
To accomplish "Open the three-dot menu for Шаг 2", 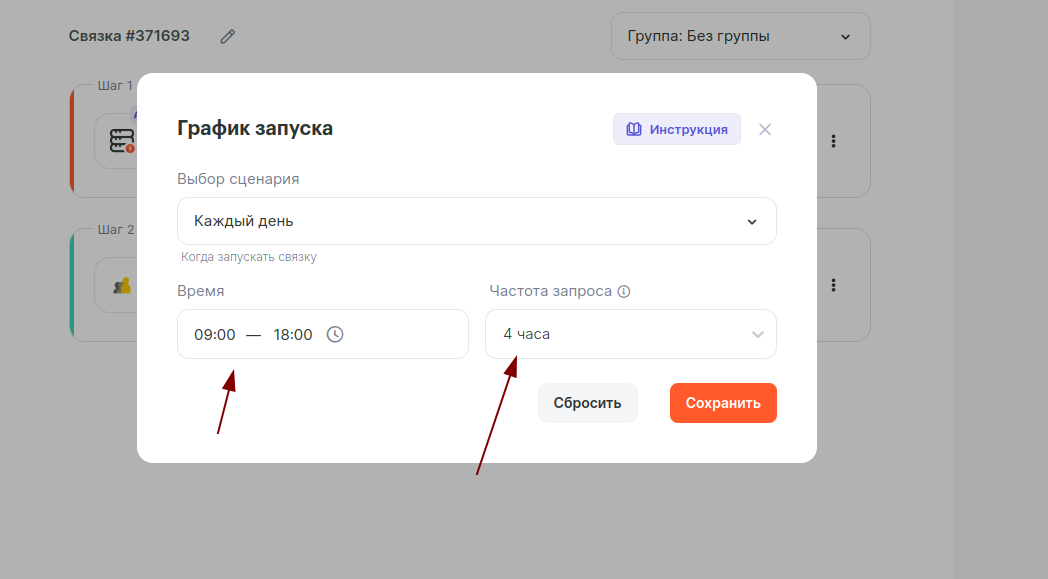I will pyautogui.click(x=833, y=285).
